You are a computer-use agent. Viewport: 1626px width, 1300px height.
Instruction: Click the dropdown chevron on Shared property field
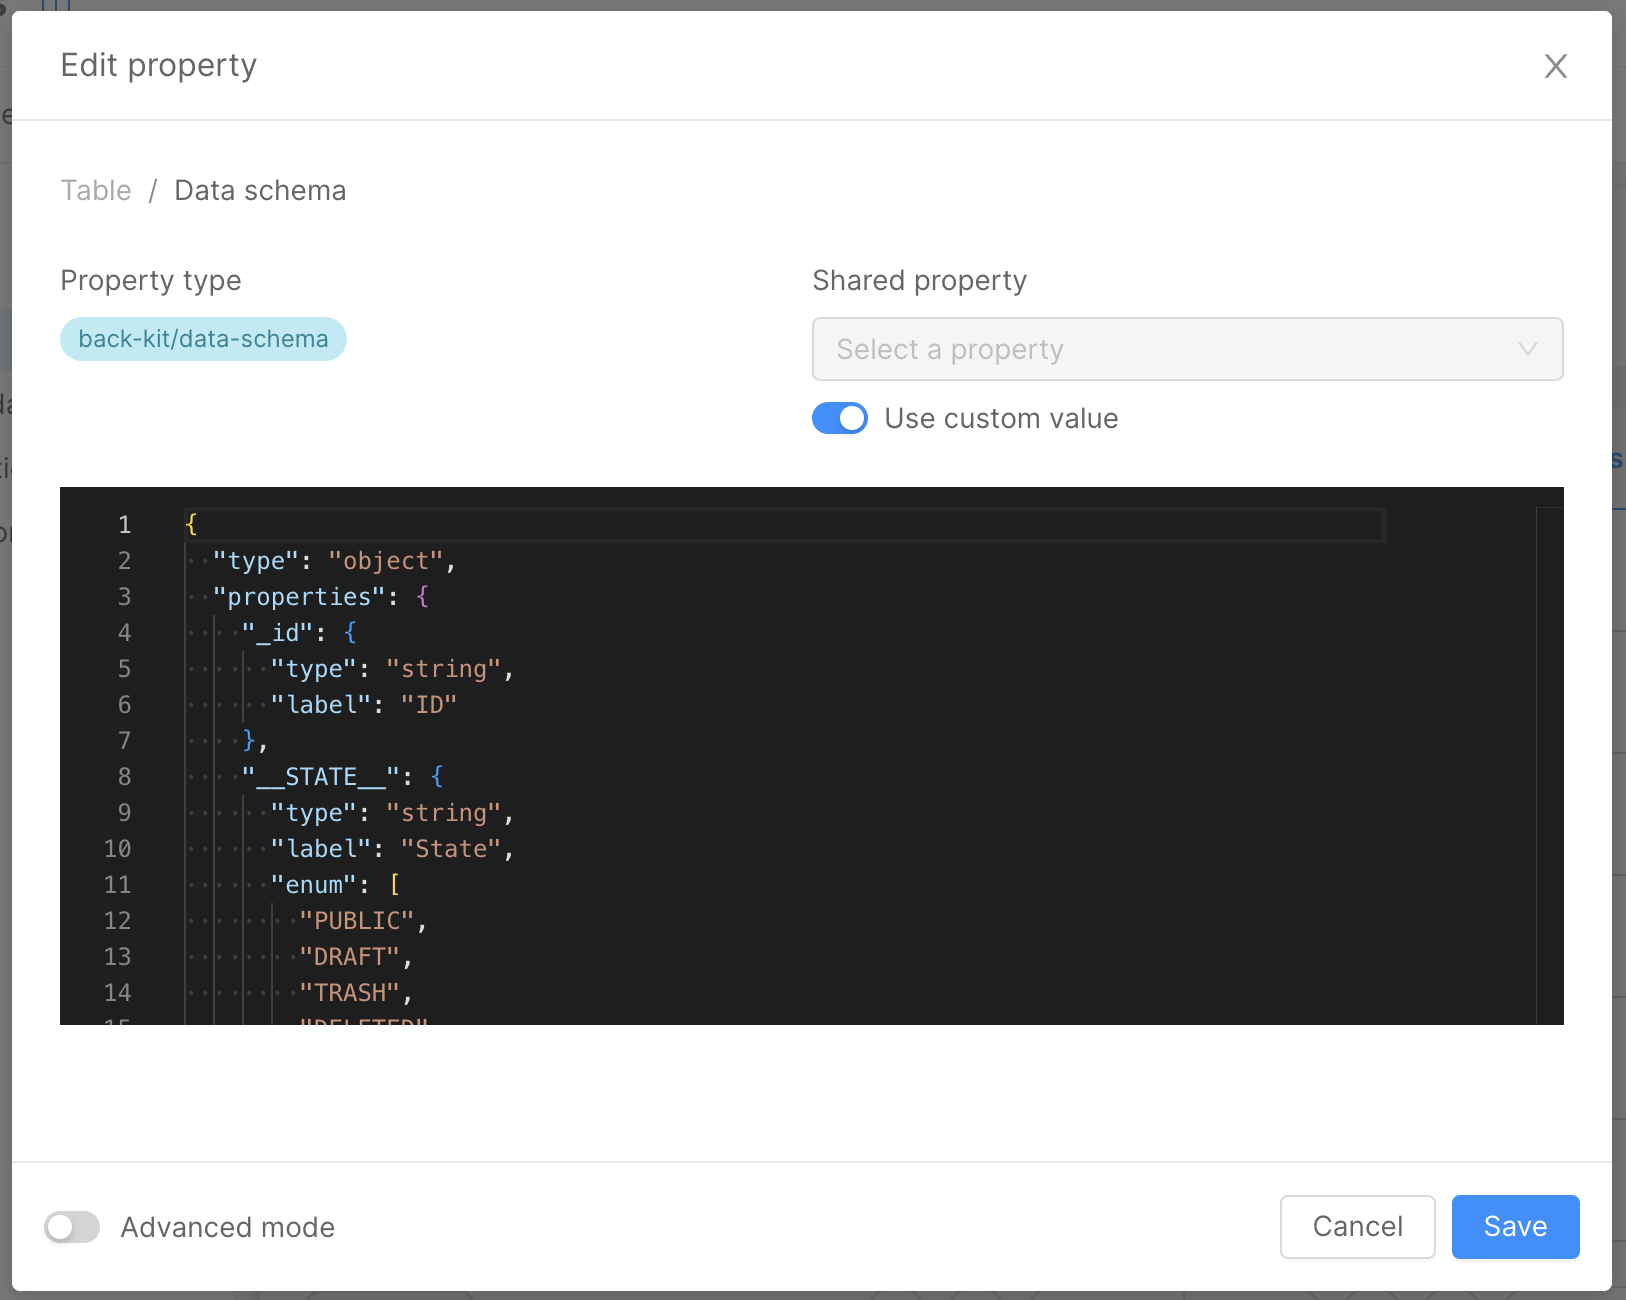(x=1527, y=349)
